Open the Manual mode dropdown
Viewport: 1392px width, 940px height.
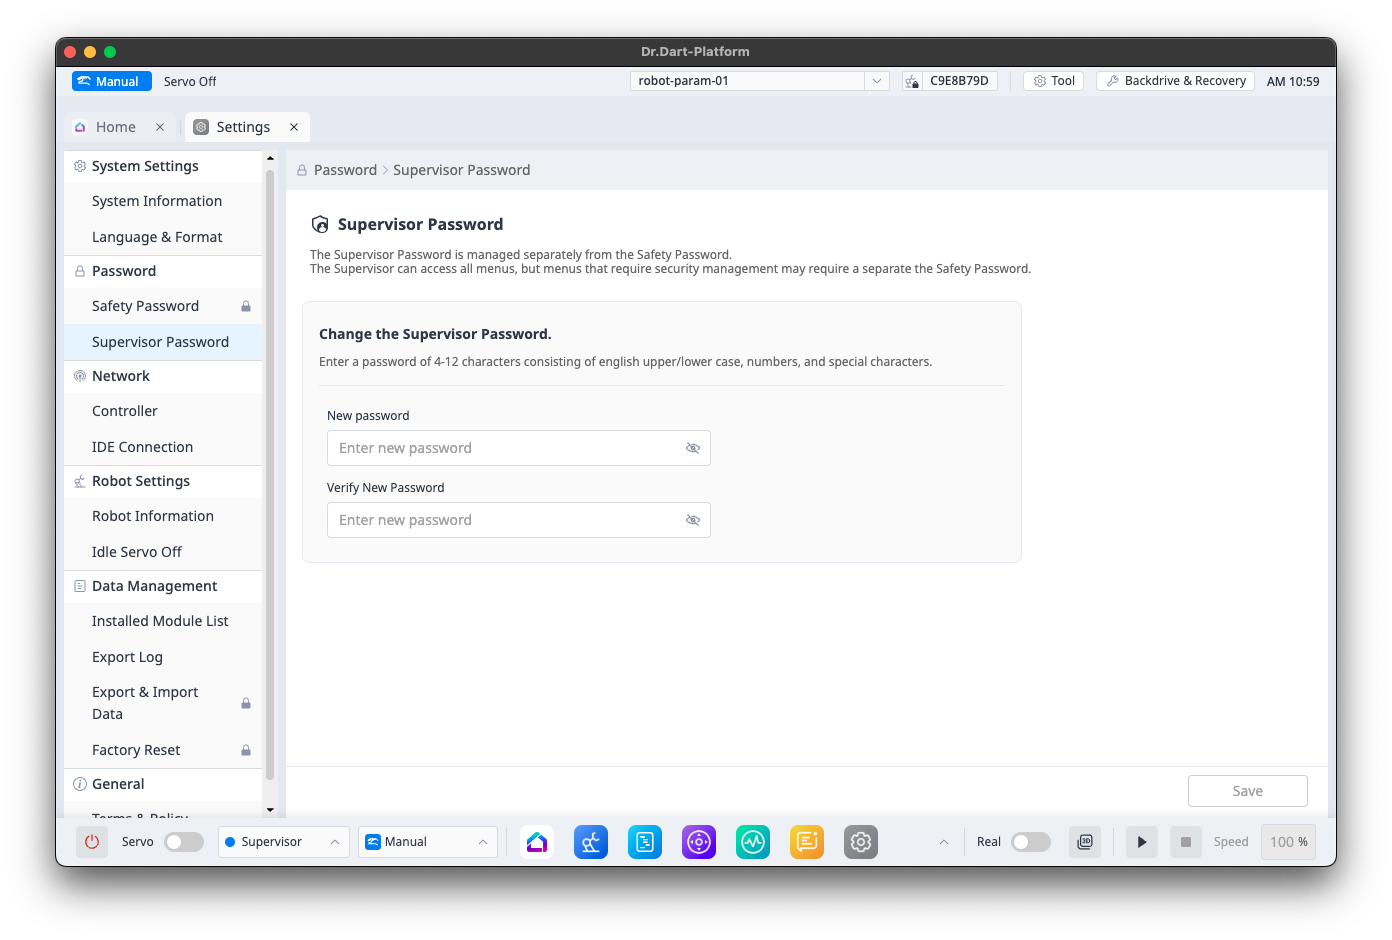click(428, 842)
